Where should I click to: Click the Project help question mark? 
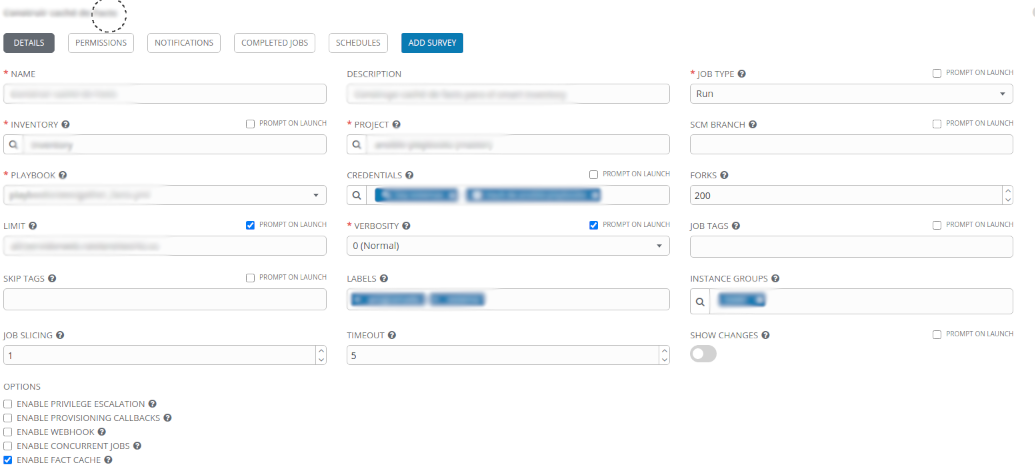point(397,124)
